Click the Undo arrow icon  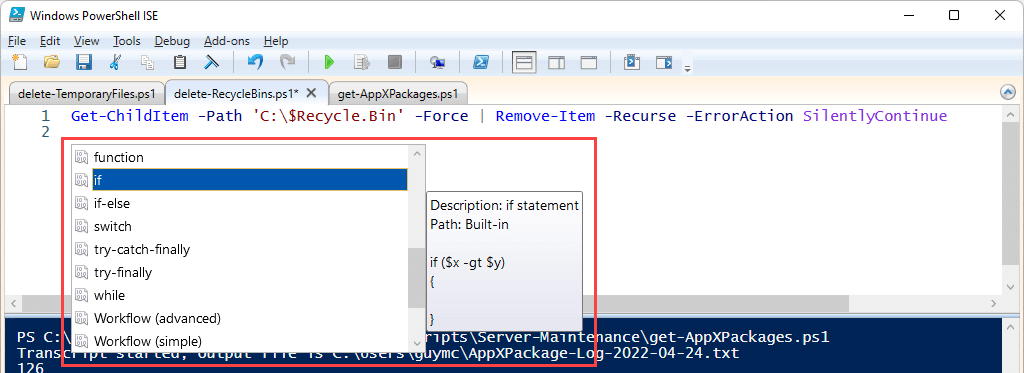(255, 62)
